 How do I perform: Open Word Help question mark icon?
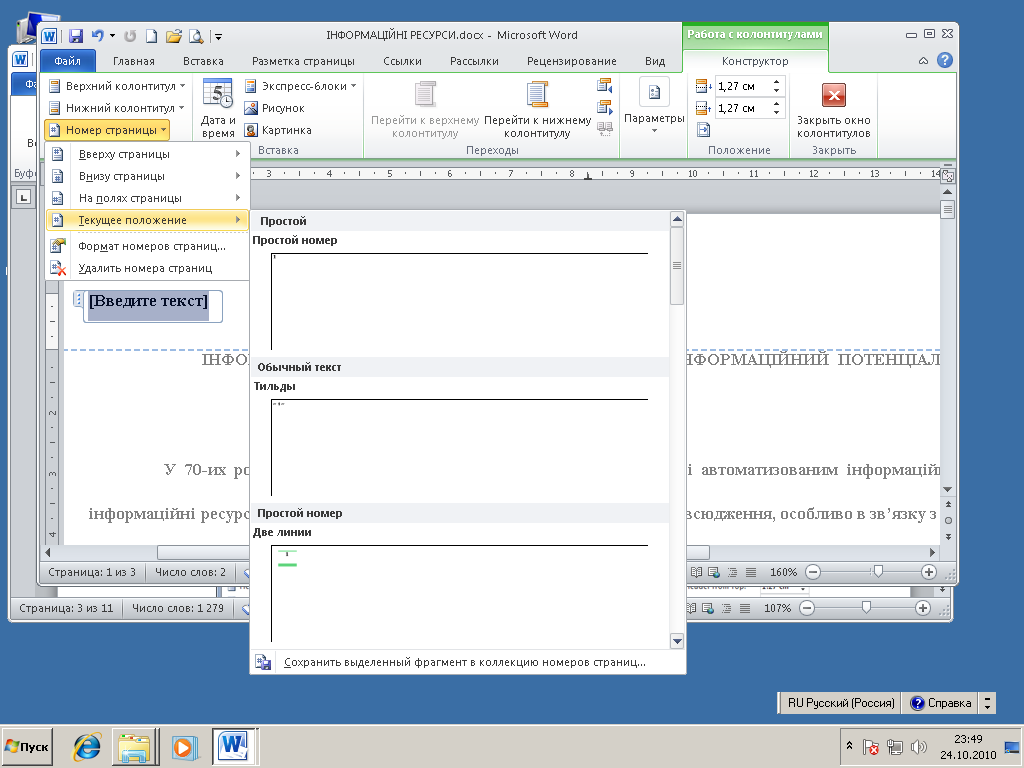(x=944, y=60)
